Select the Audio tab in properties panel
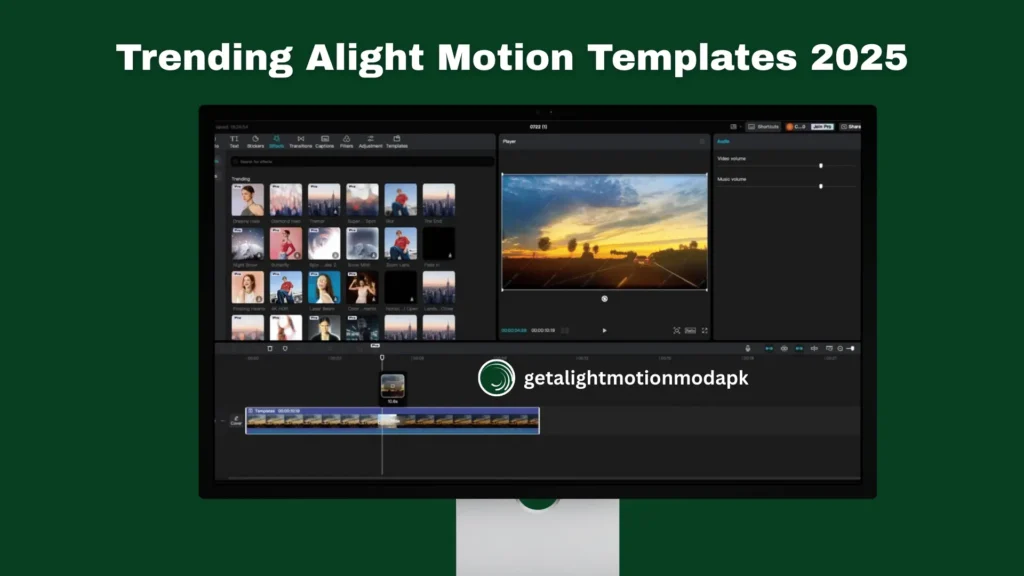Screen dimensions: 1024x576 [724, 141]
